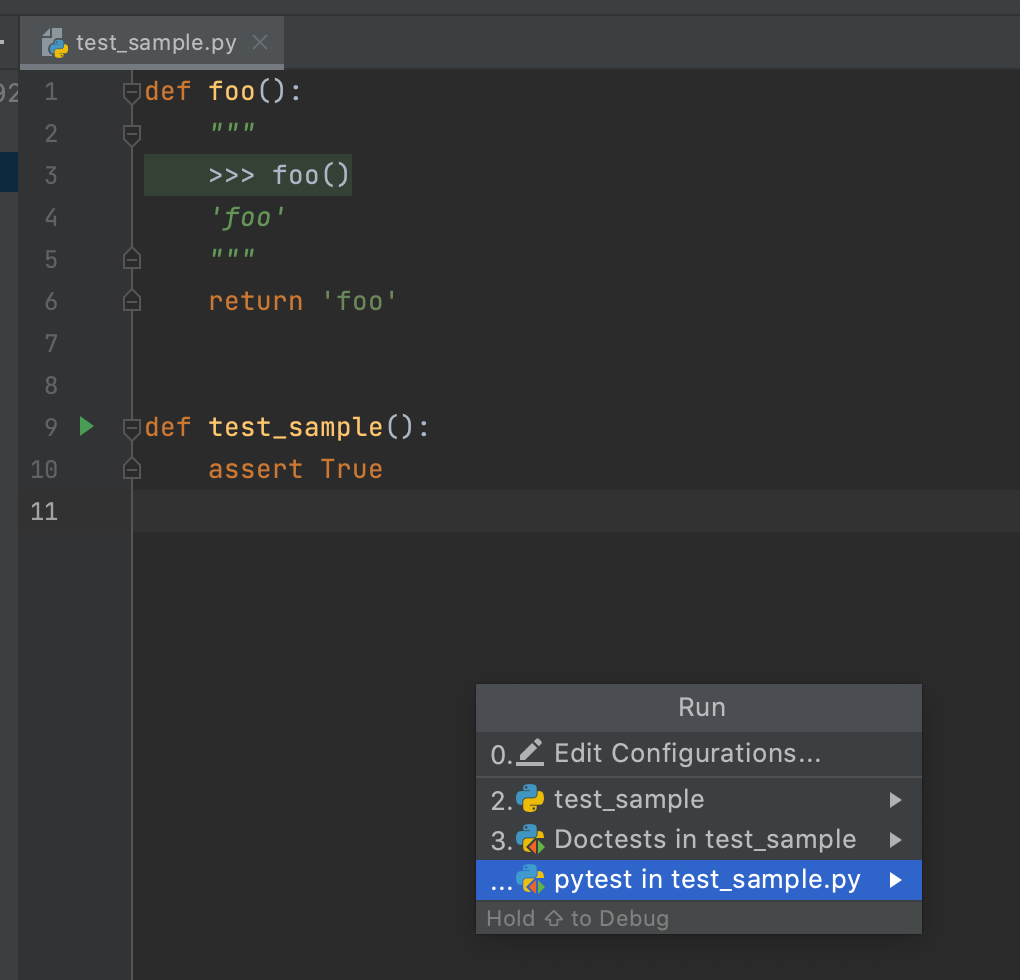This screenshot has width=1020, height=980.
Task: Collapse the docstring fold marker on line 2
Action: pos(131,133)
